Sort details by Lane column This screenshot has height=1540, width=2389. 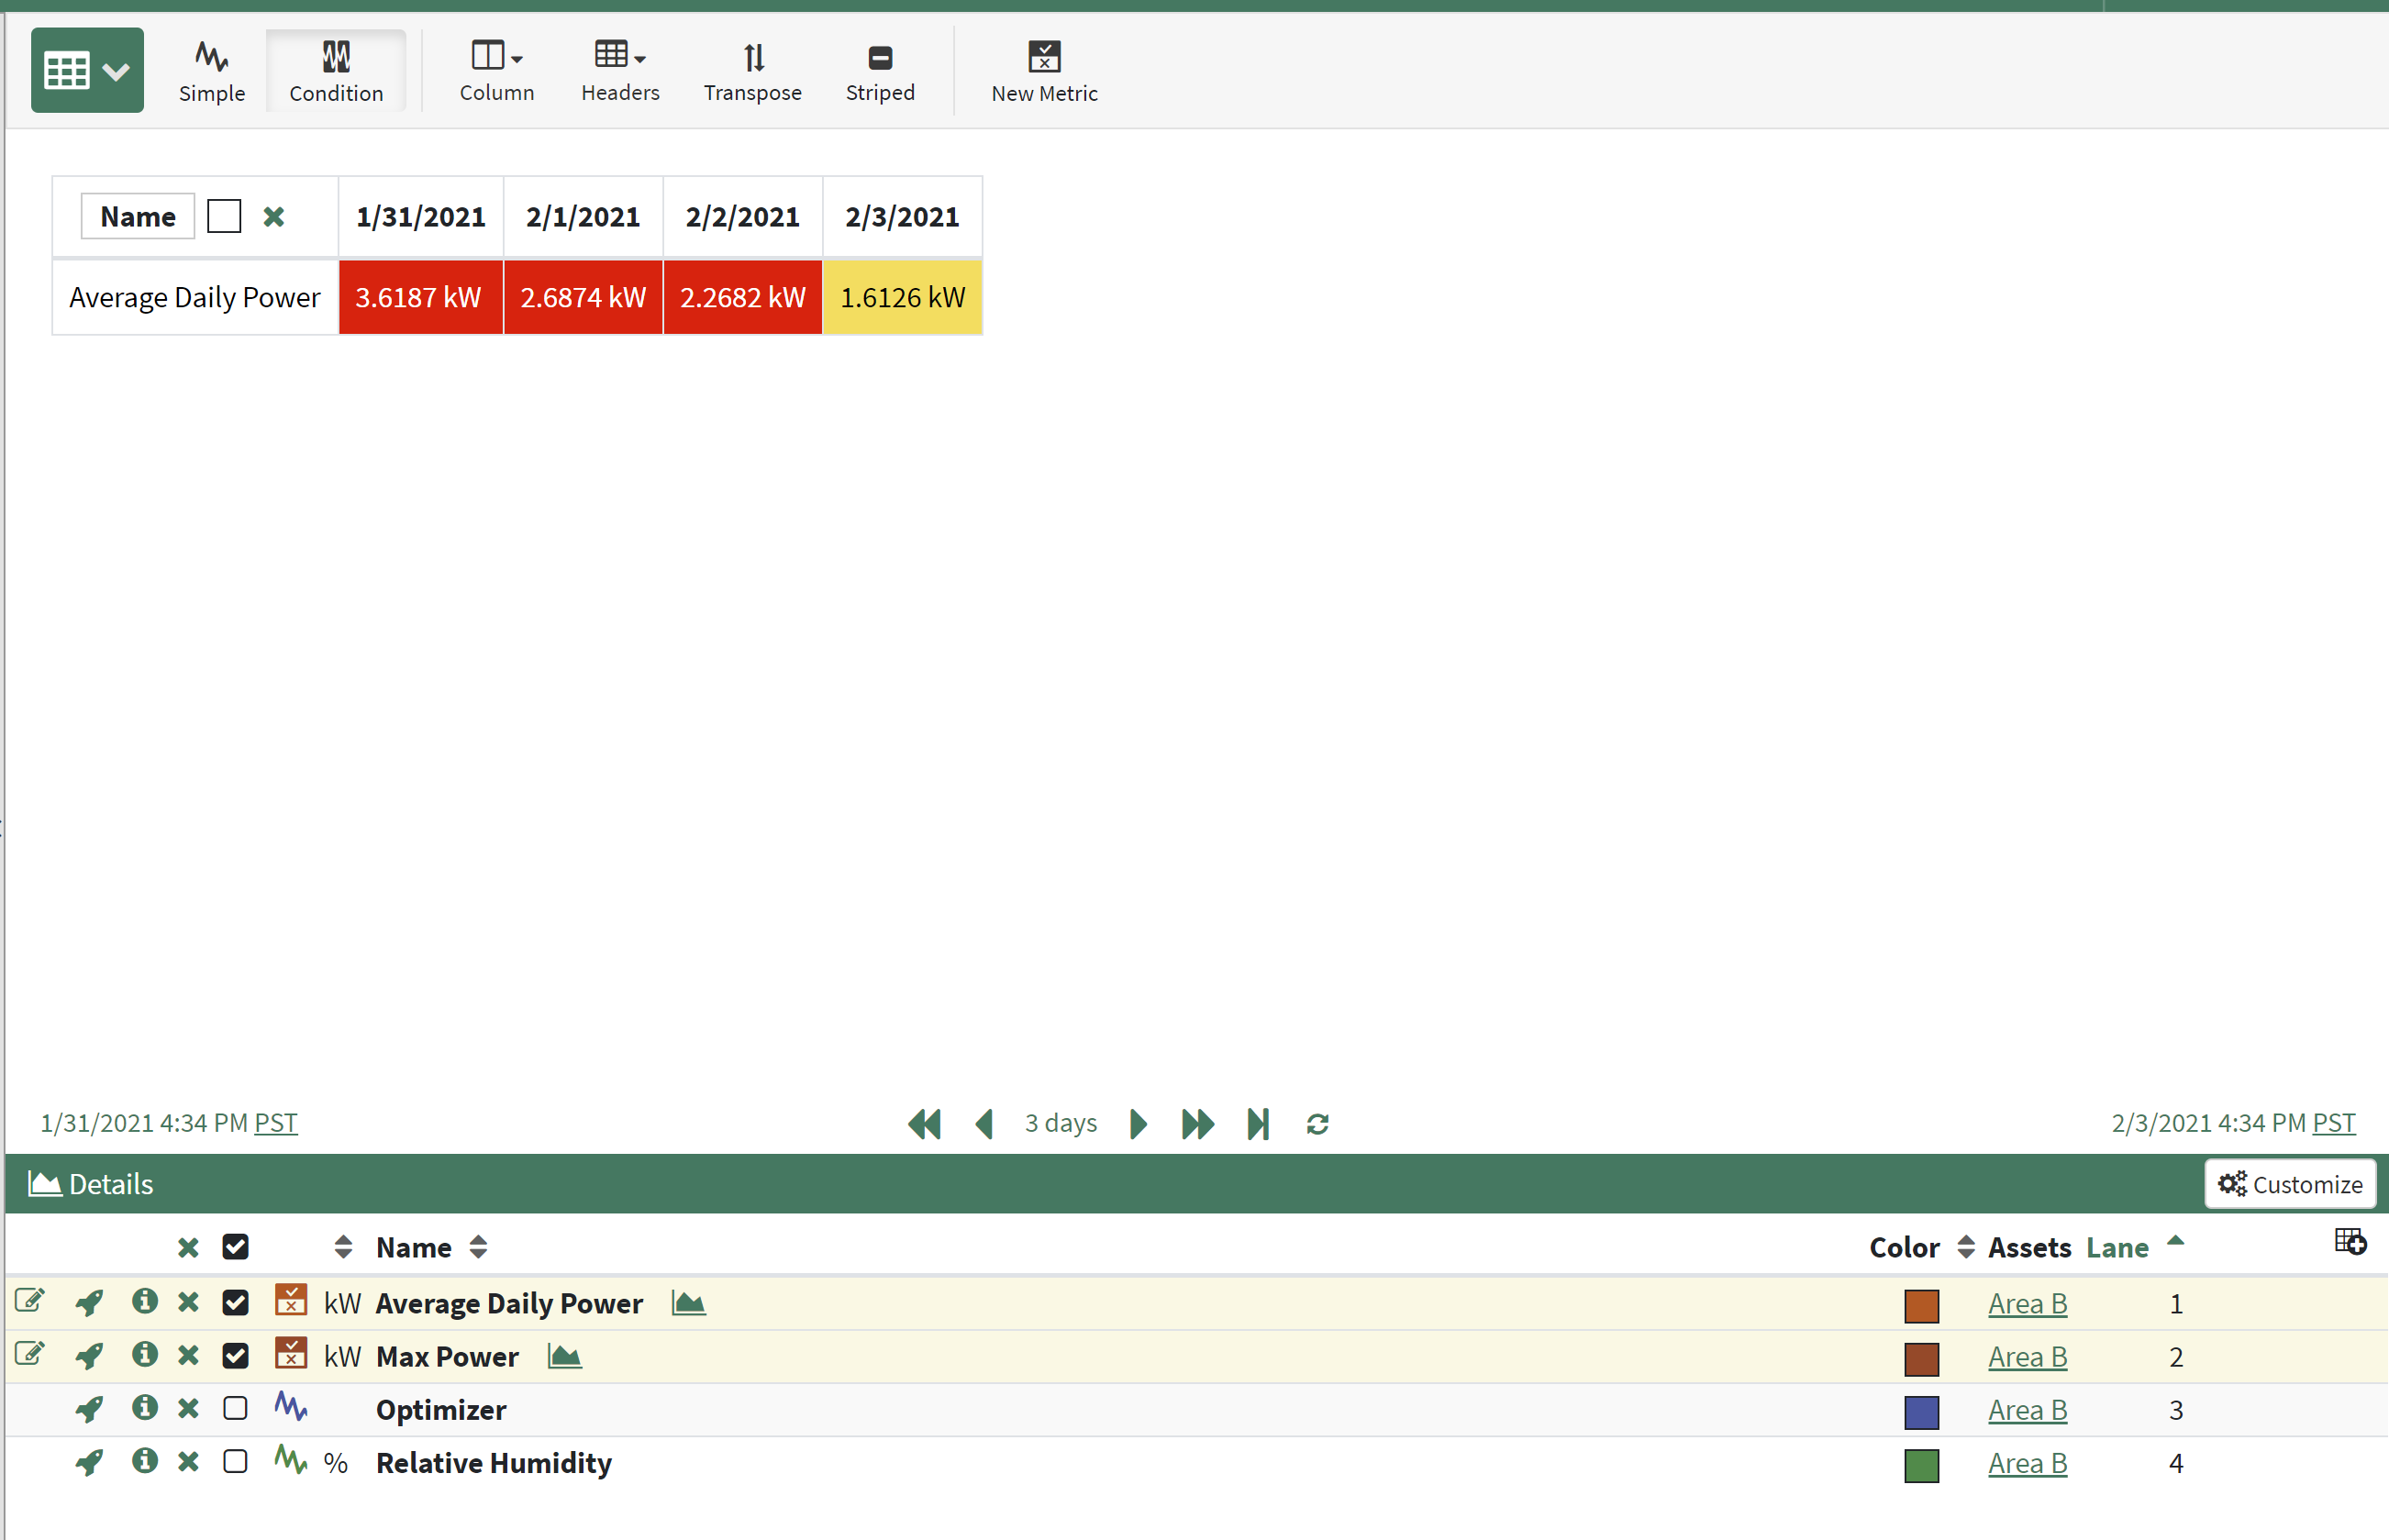pyautogui.click(x=2117, y=1247)
